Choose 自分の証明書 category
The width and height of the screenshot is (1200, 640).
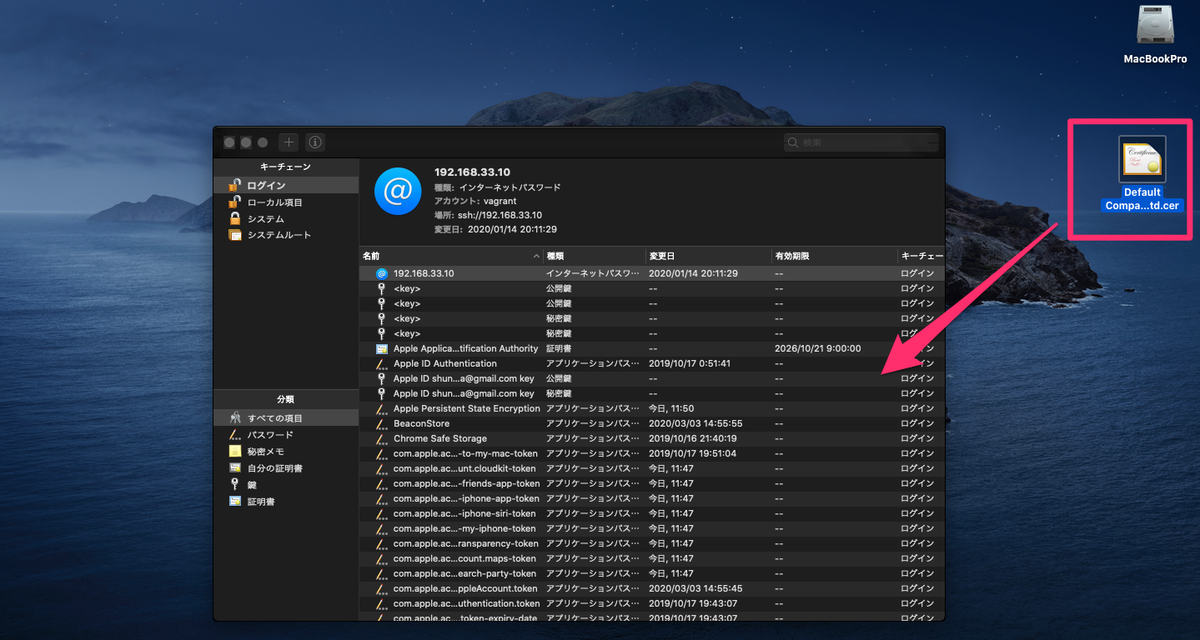pyautogui.click(x=286, y=468)
